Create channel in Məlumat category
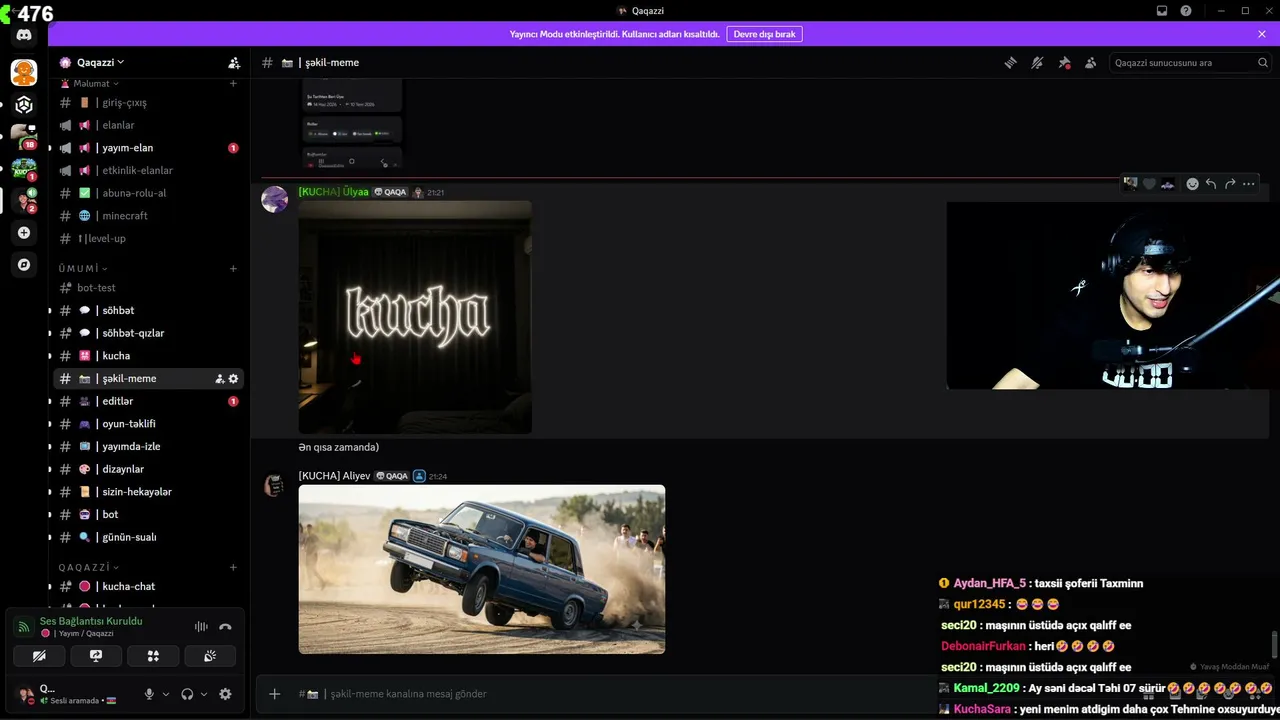Image resolution: width=1280 pixels, height=720 pixels. coord(233,84)
